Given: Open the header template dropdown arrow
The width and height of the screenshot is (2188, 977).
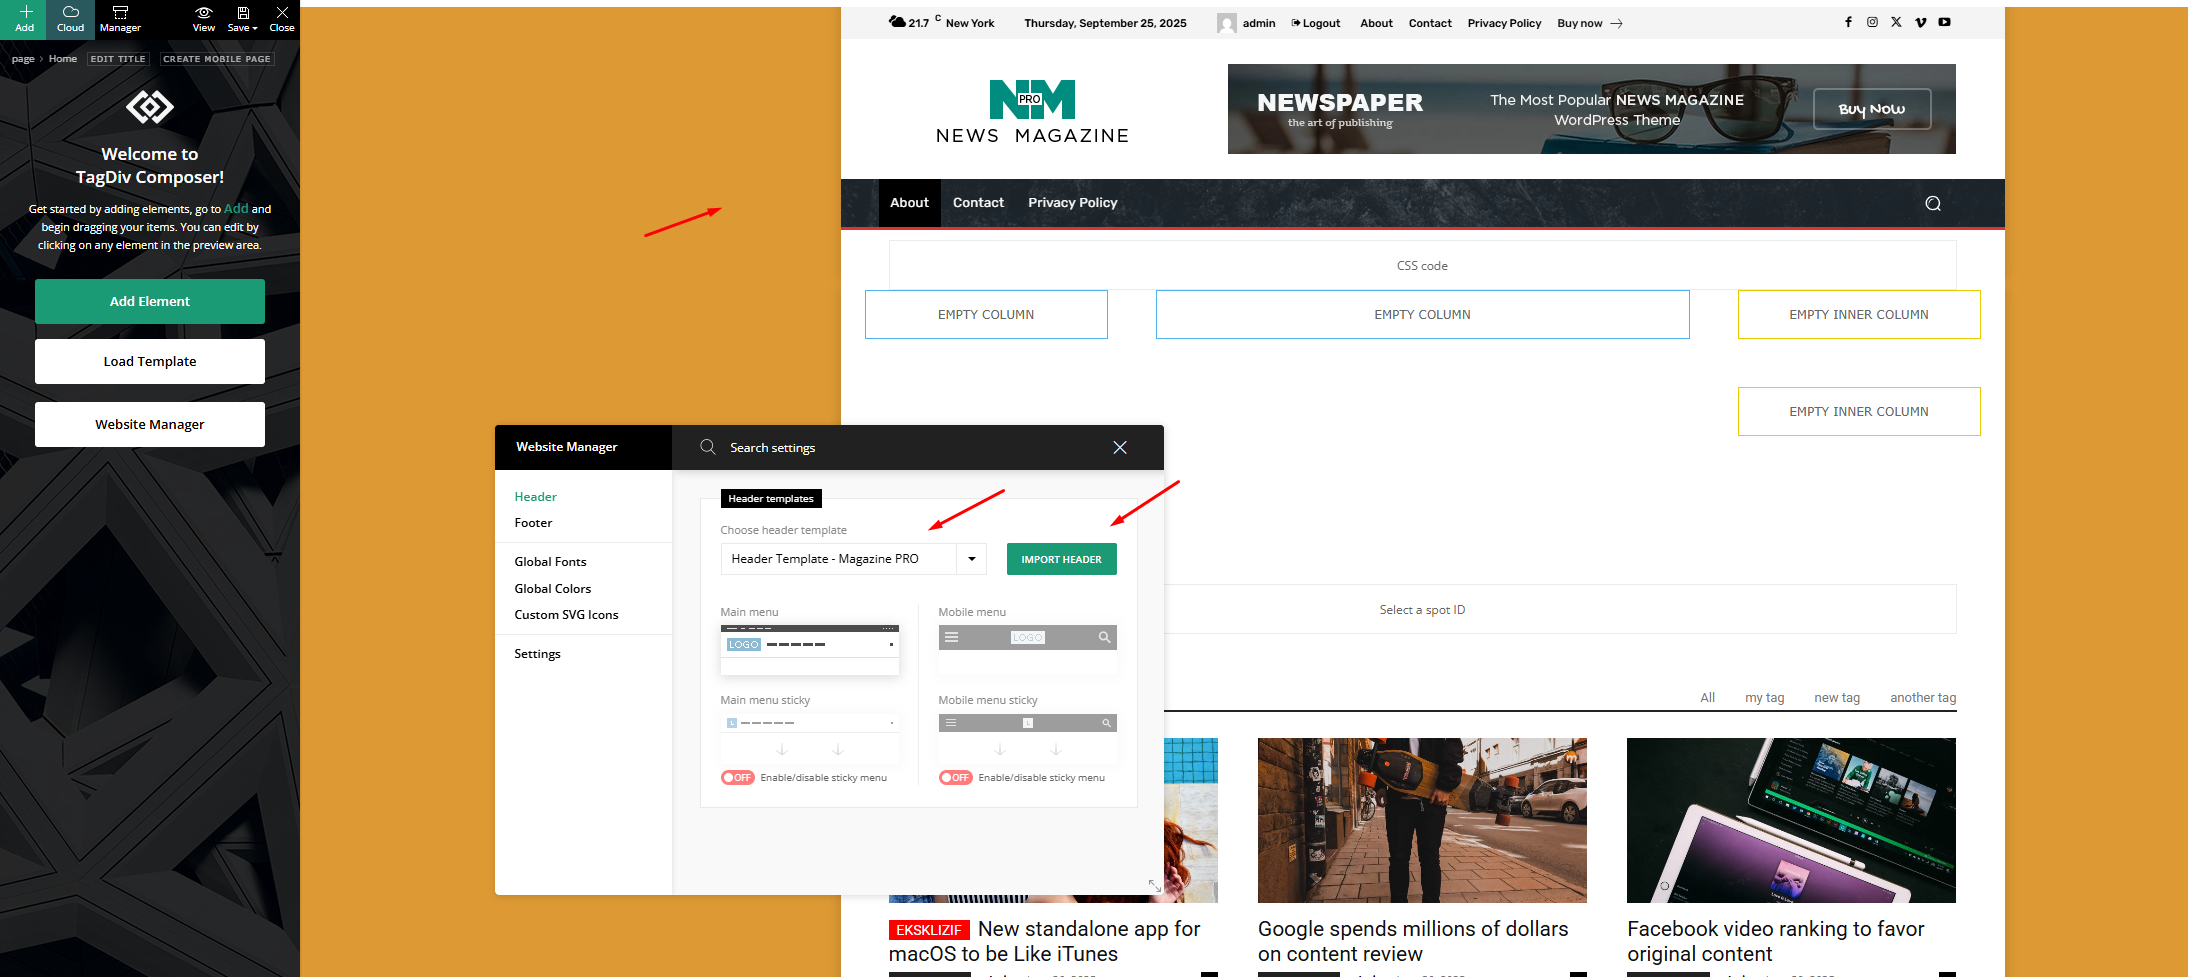Looking at the screenshot, I should point(972,559).
